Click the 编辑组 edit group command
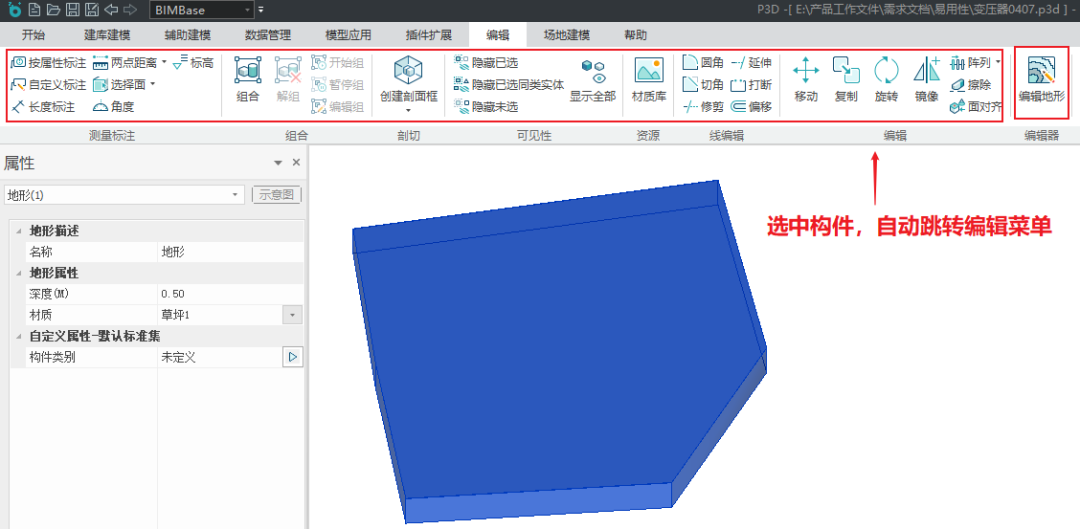This screenshot has height=529, width=1080. [337, 107]
